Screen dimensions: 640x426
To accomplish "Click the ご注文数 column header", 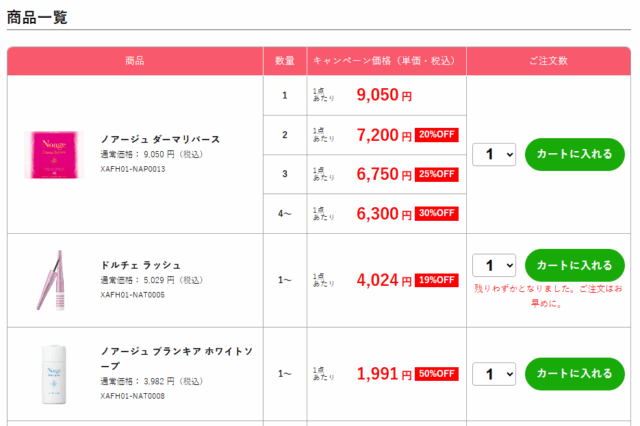I will pos(548,61).
